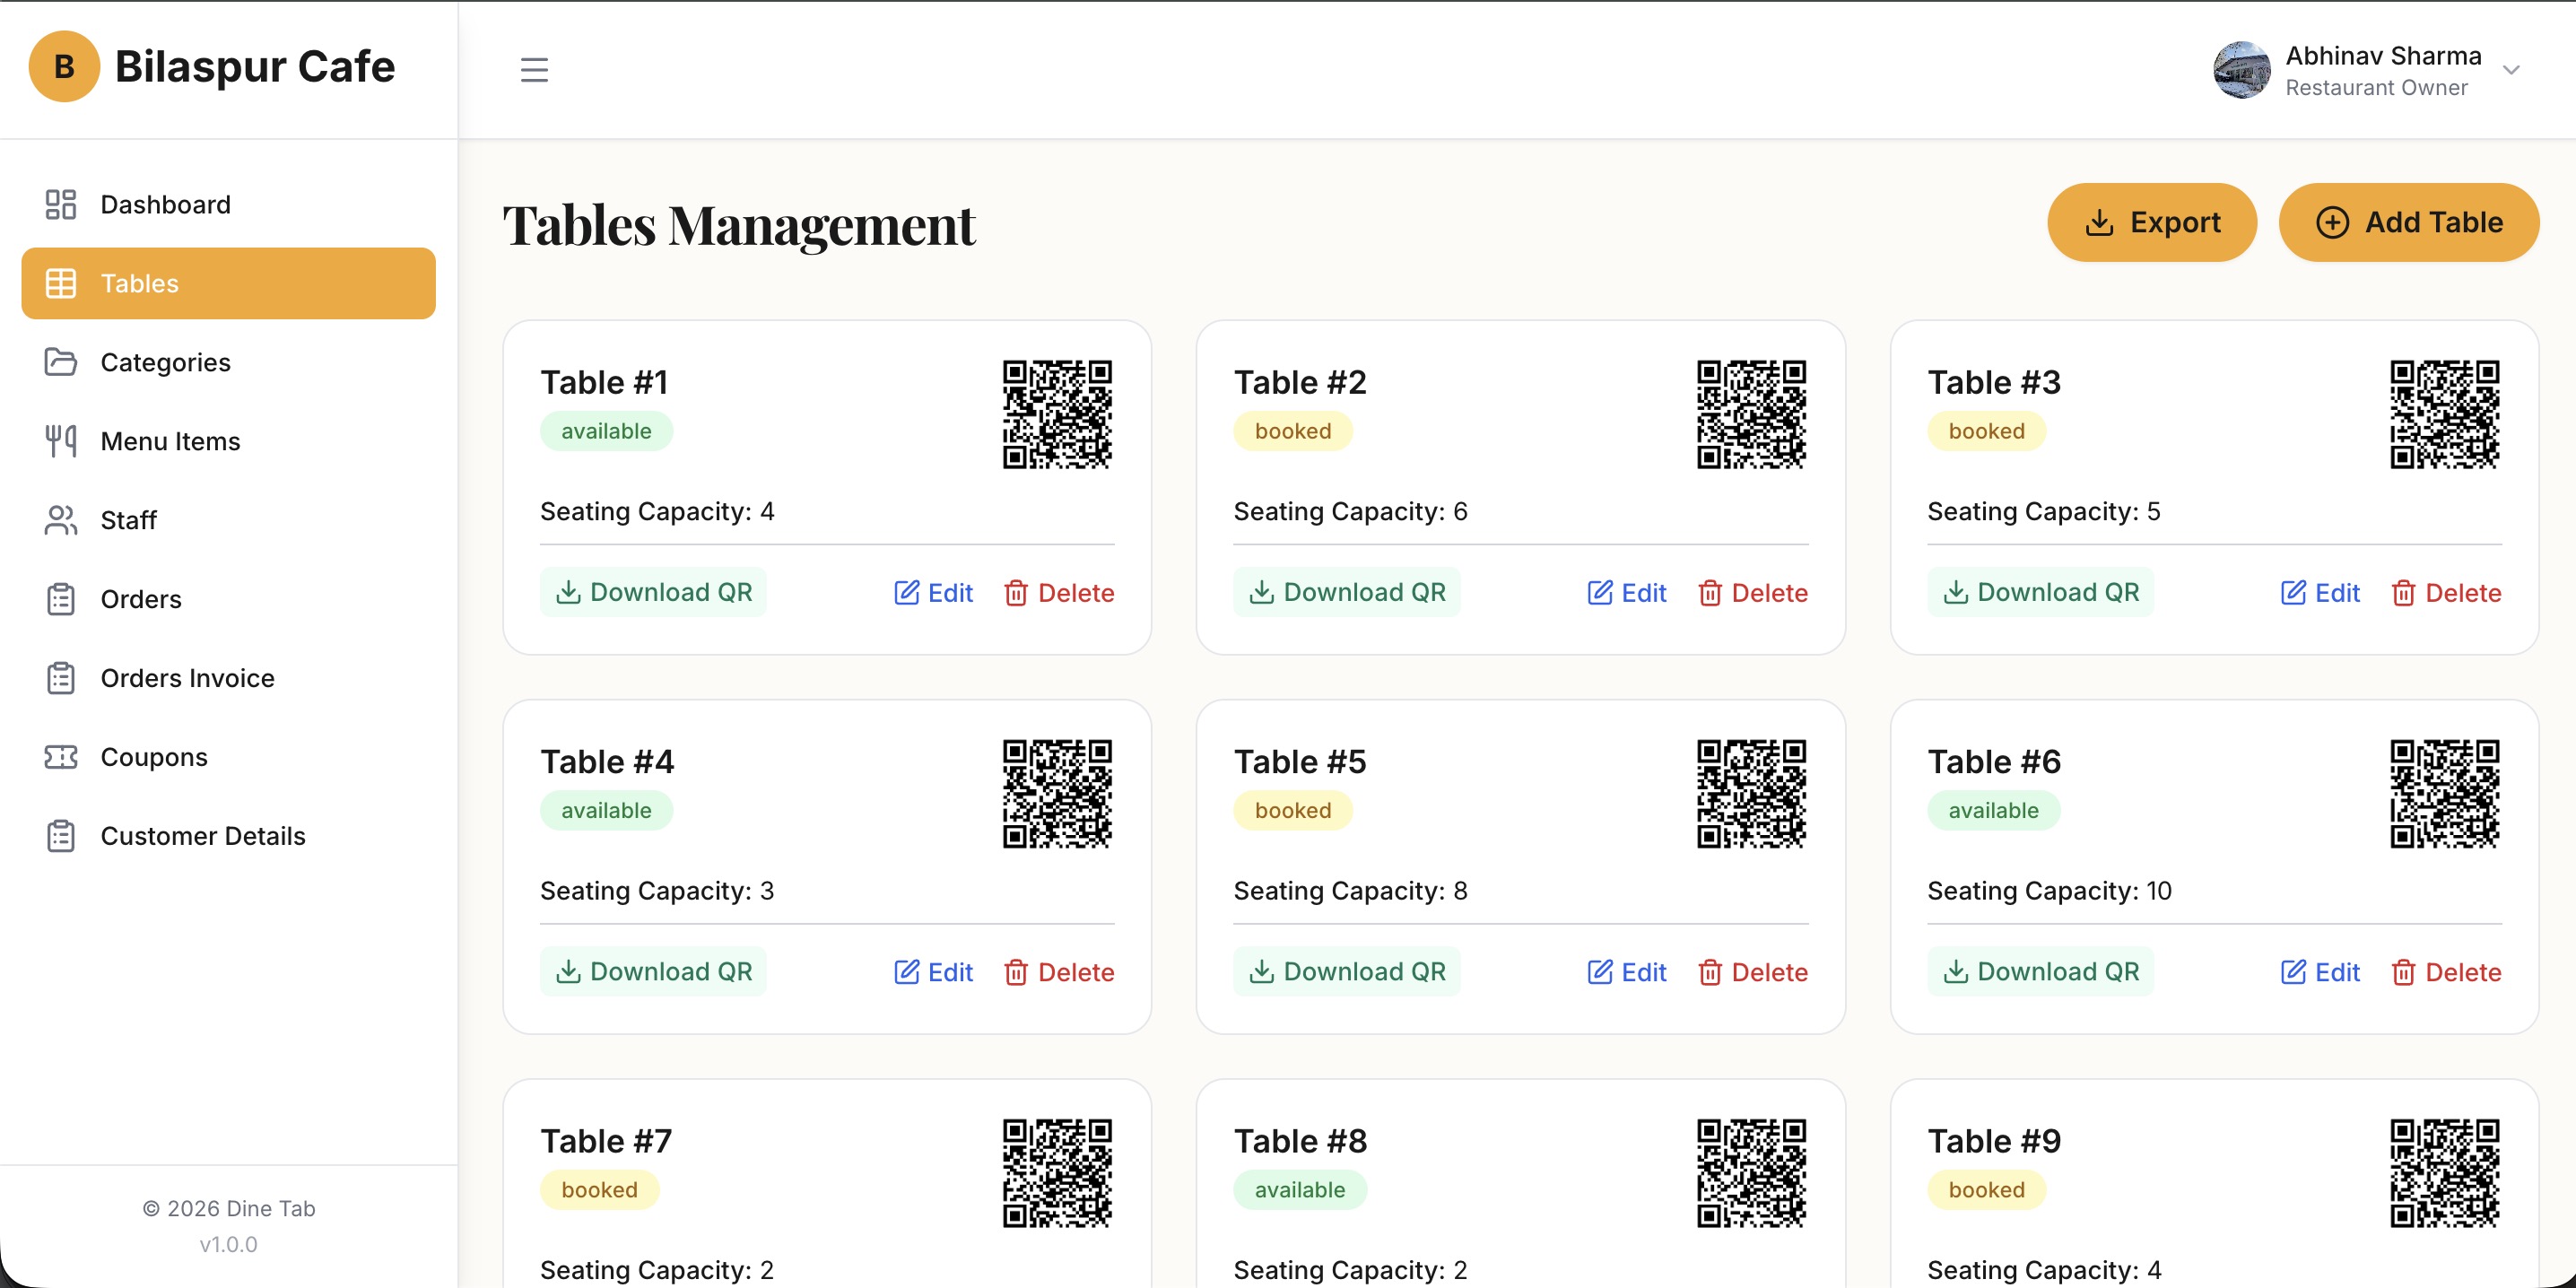2576x1288 pixels.
Task: Open the Dashboard page
Action: click(x=228, y=204)
